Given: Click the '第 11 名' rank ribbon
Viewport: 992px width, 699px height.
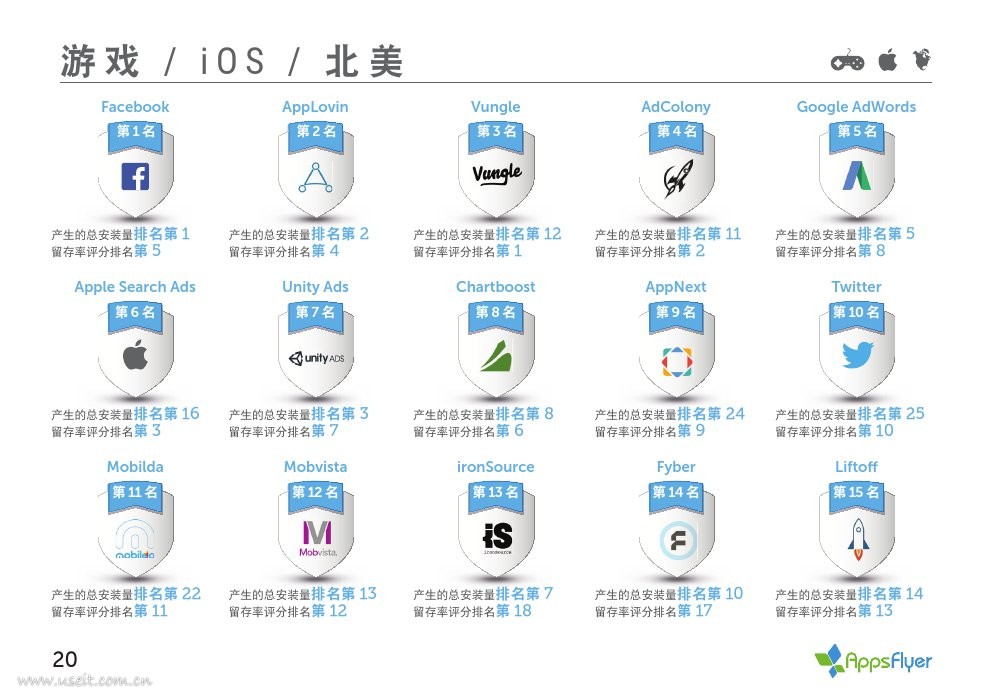Looking at the screenshot, I should (135, 495).
